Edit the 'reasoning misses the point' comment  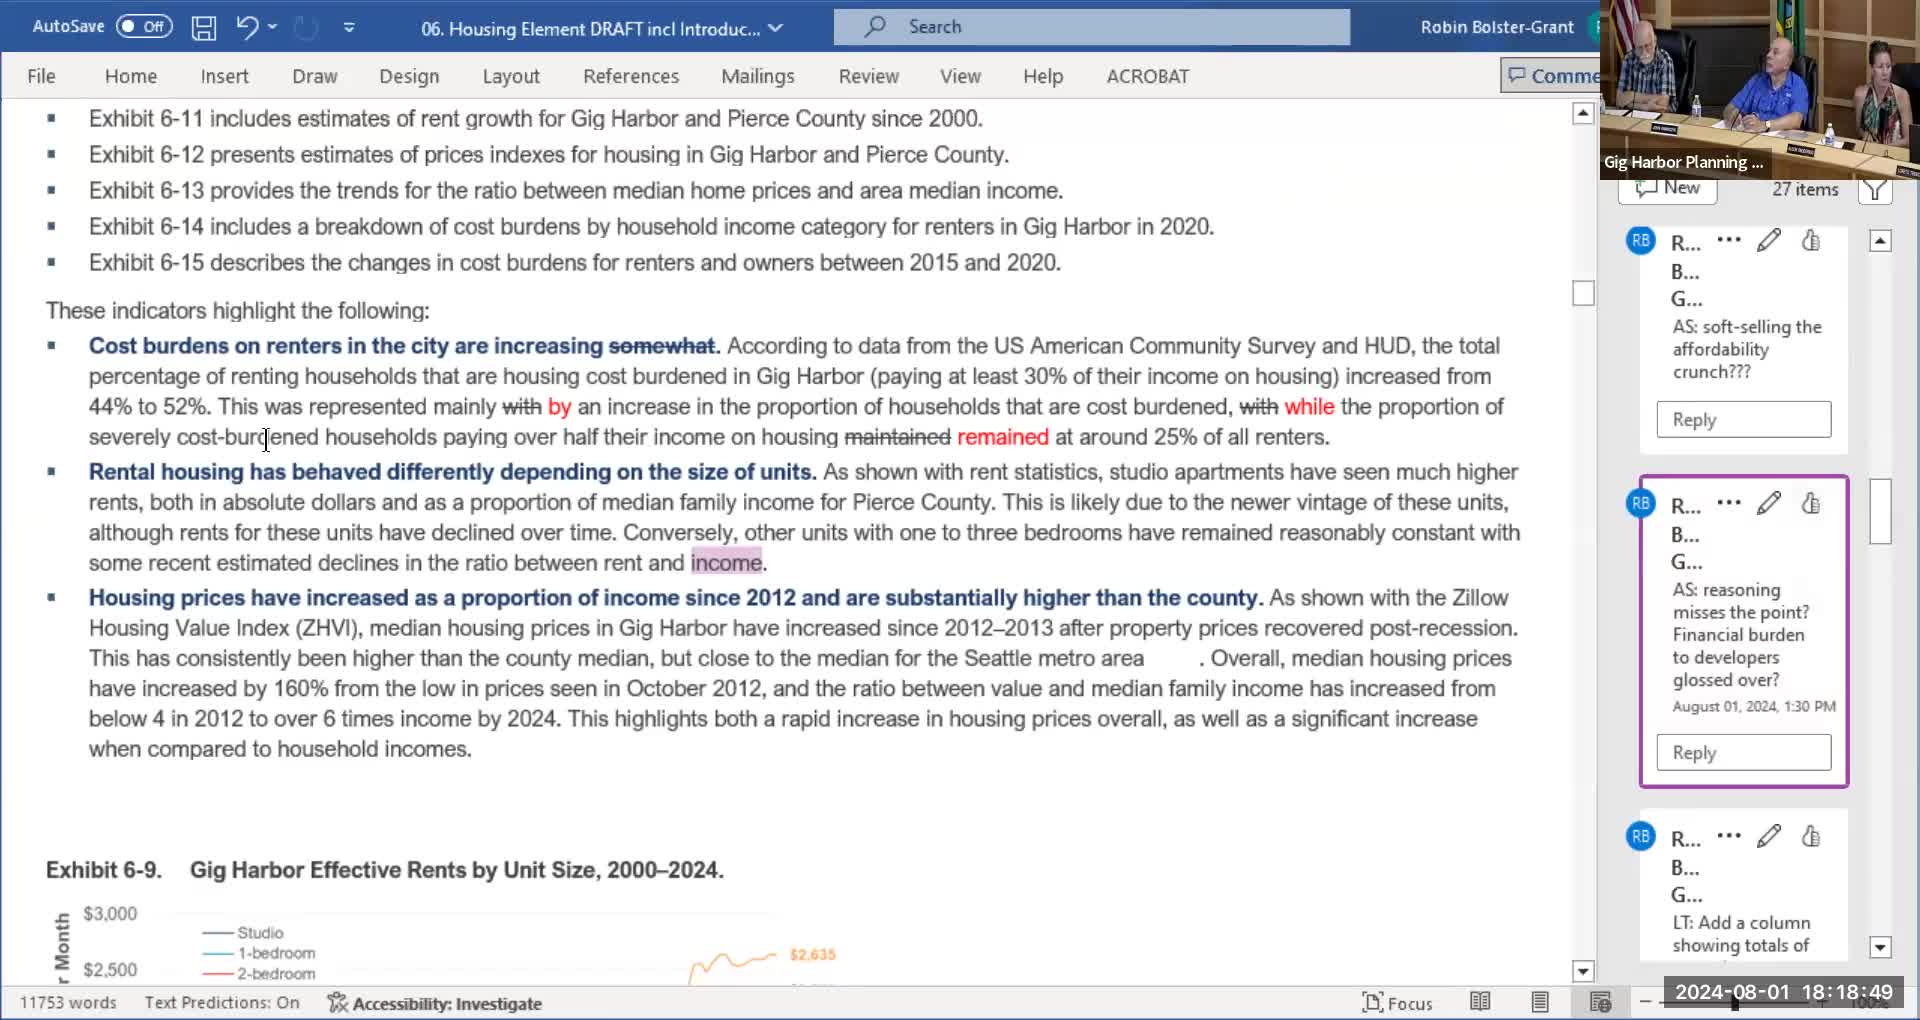(1769, 503)
